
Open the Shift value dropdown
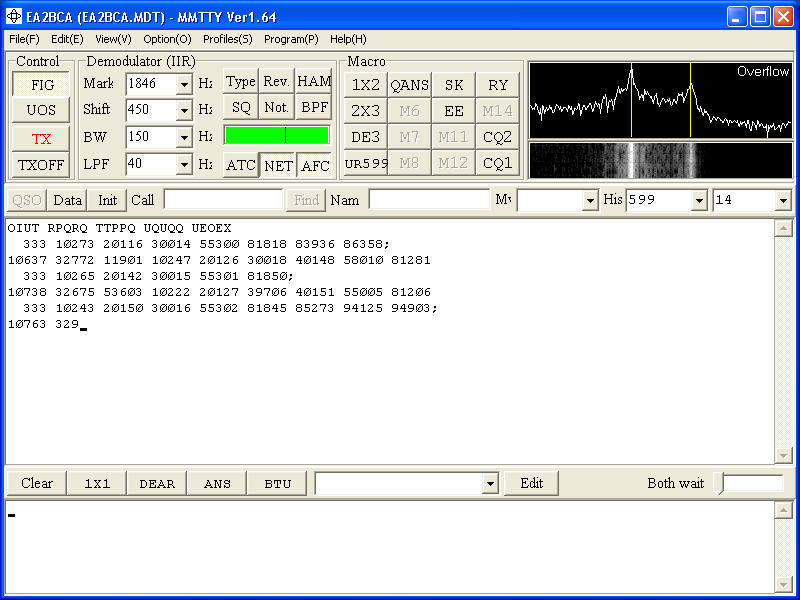click(184, 111)
